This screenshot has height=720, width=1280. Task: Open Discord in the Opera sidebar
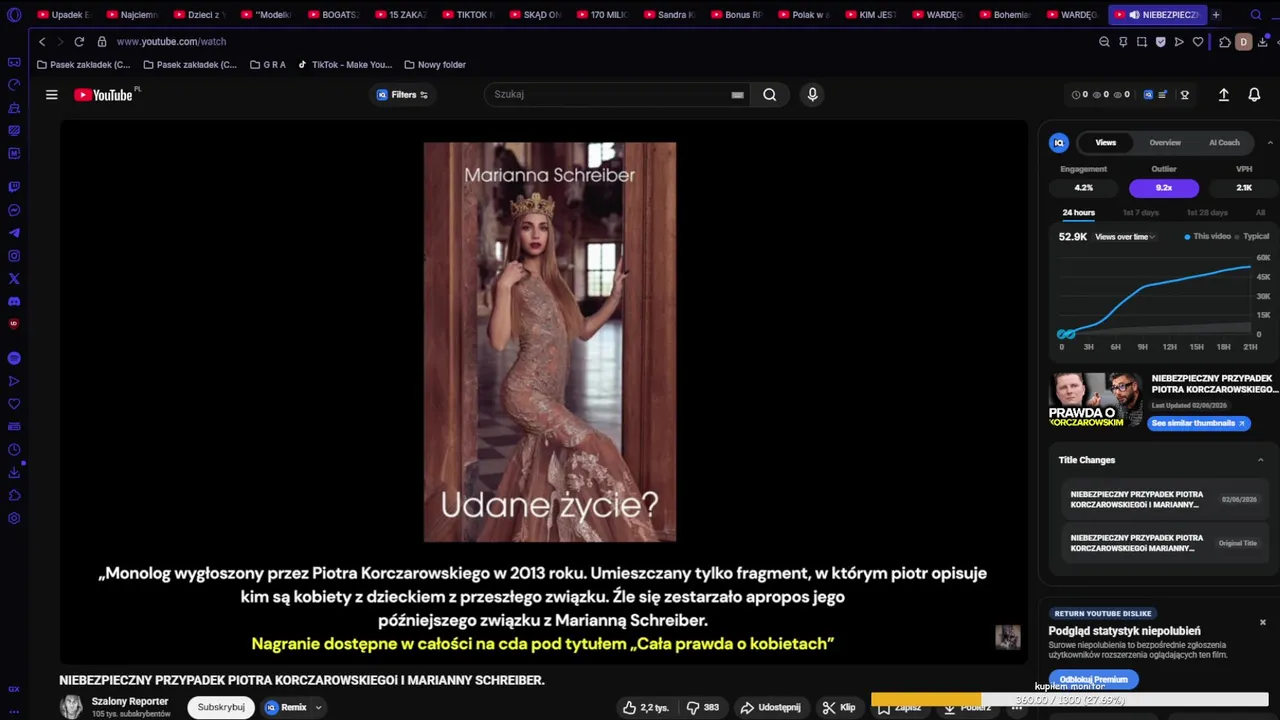click(14, 302)
